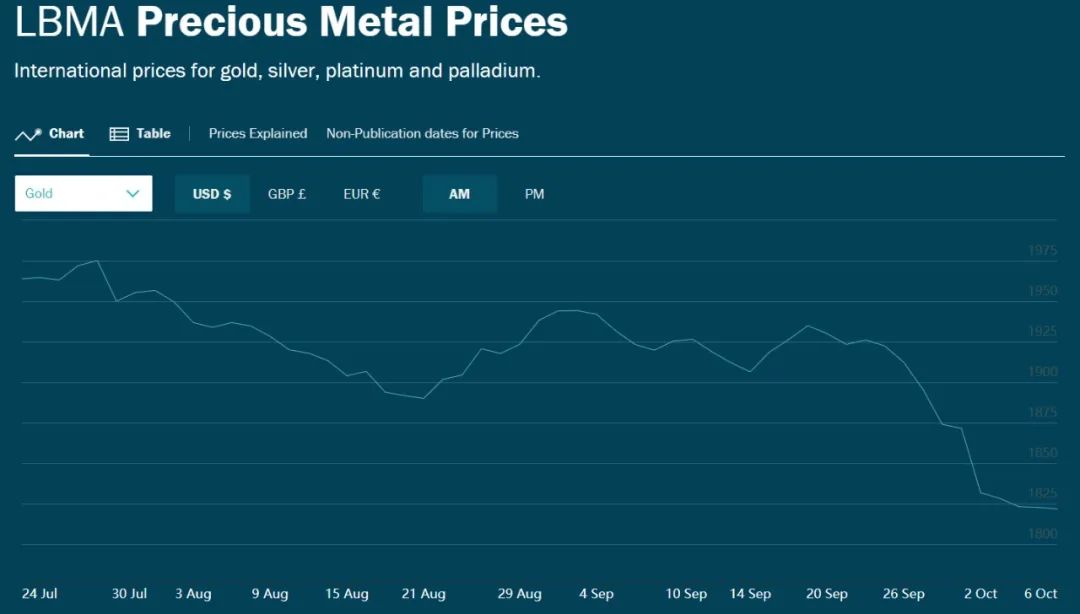Click the 24 Jul date label
The image size is (1080, 614).
40,594
